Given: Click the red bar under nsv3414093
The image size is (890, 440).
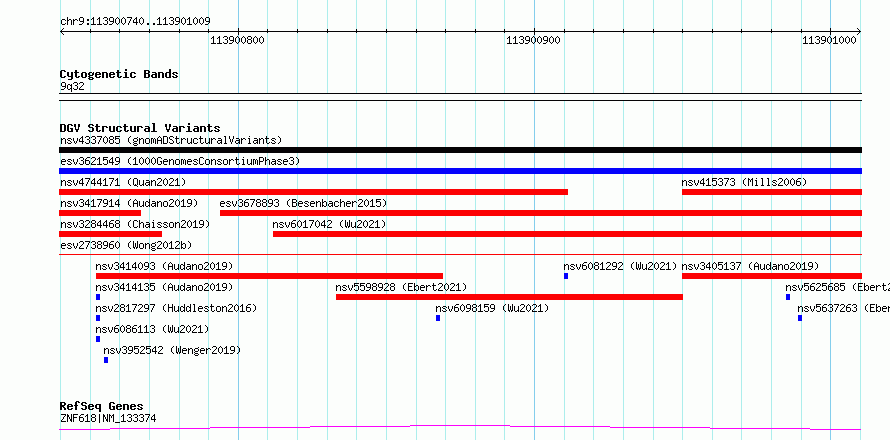Looking at the screenshot, I should 270,276.
